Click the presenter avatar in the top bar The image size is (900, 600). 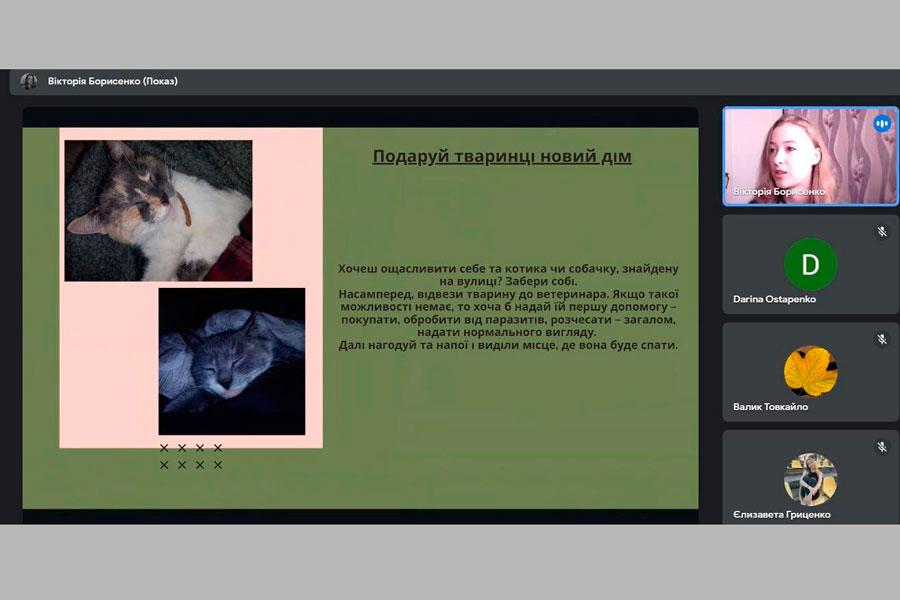point(29,81)
